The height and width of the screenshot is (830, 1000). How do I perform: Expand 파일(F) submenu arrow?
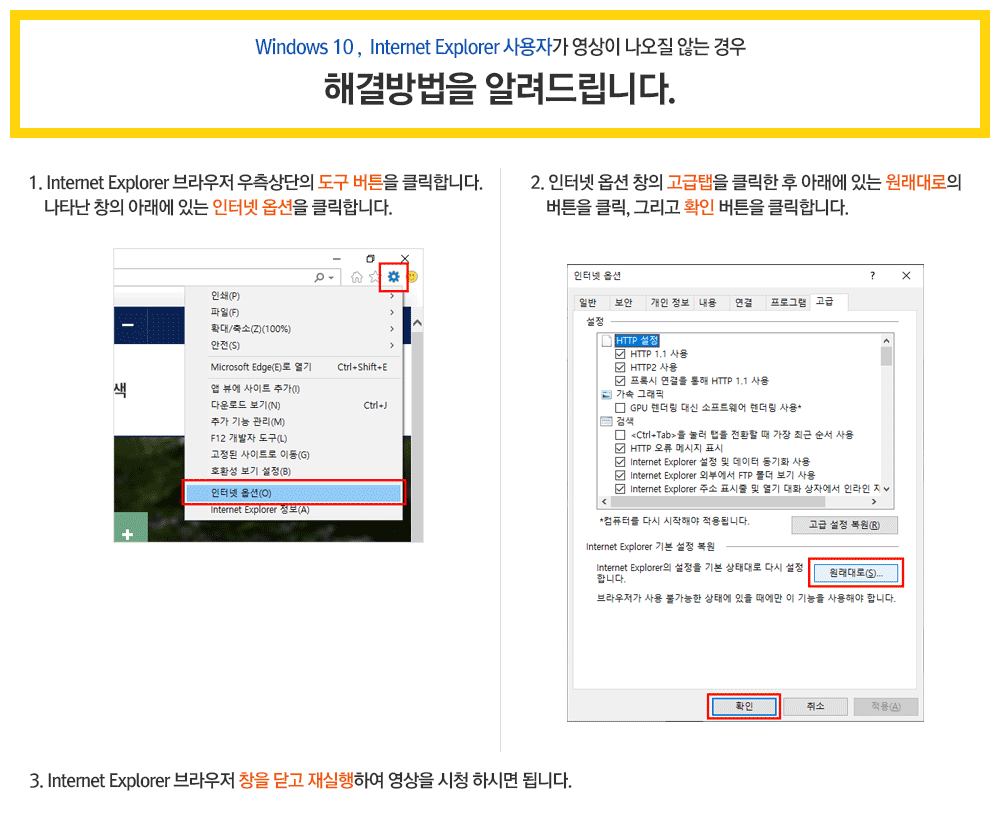(x=392, y=313)
